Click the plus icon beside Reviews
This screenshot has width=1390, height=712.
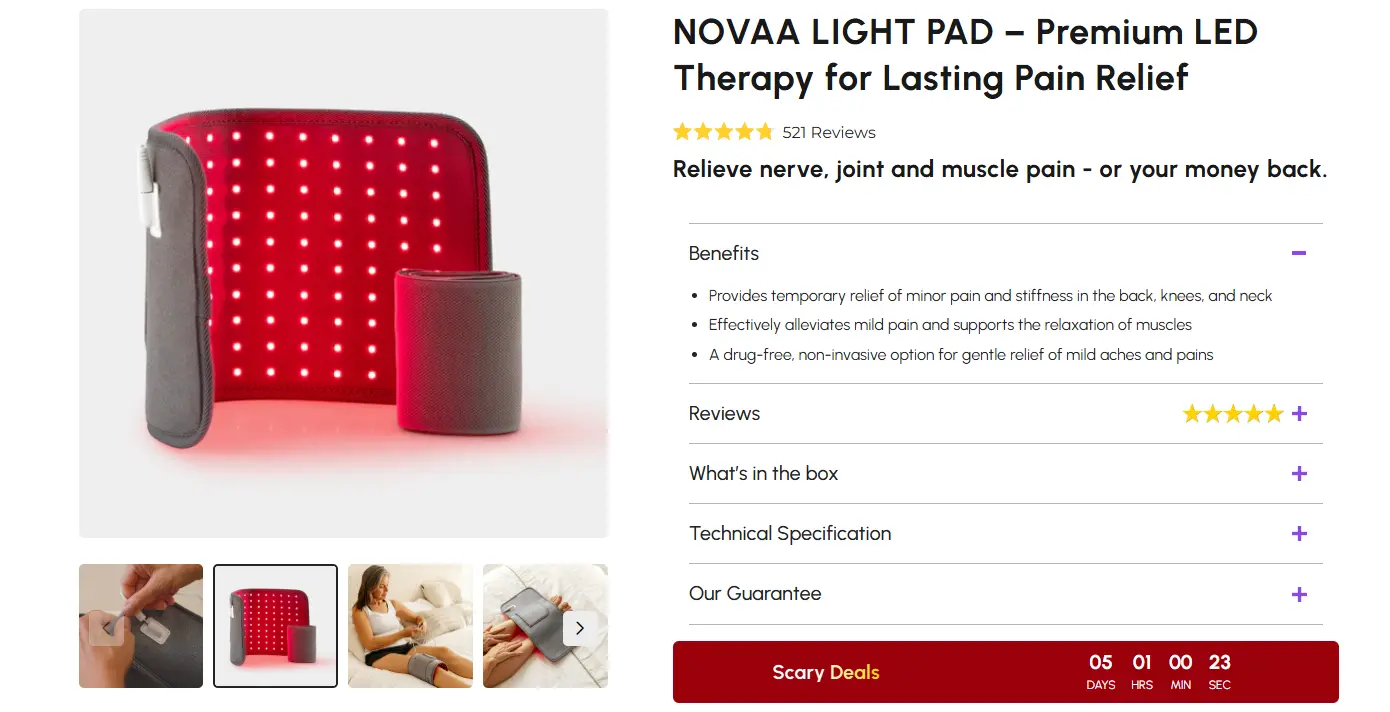(1299, 413)
